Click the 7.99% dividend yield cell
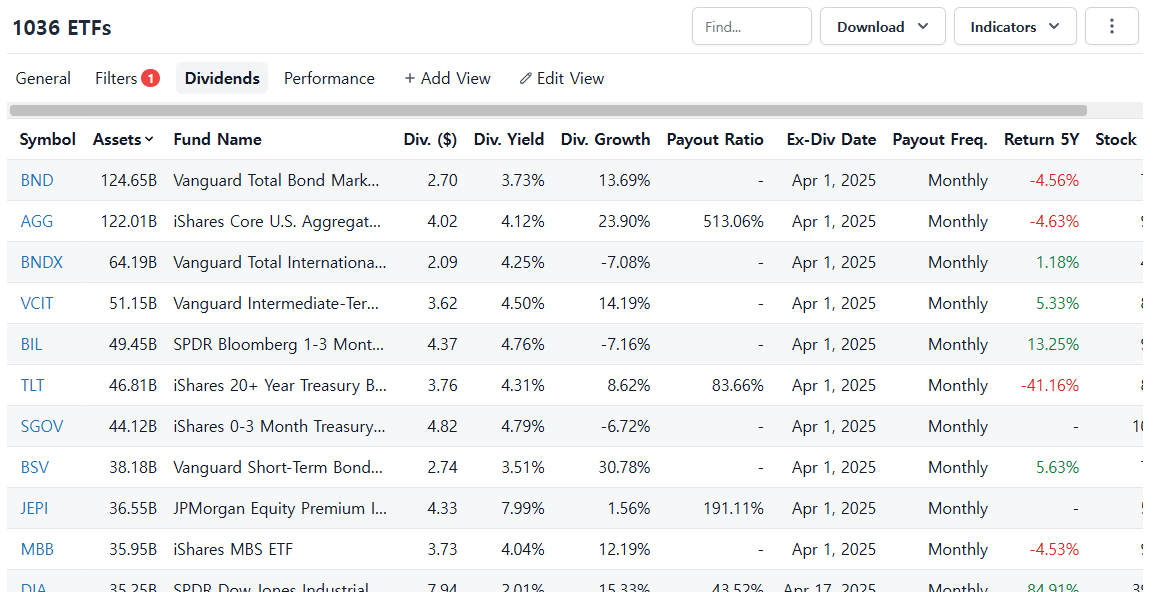This screenshot has height=592, width=1160. point(522,509)
